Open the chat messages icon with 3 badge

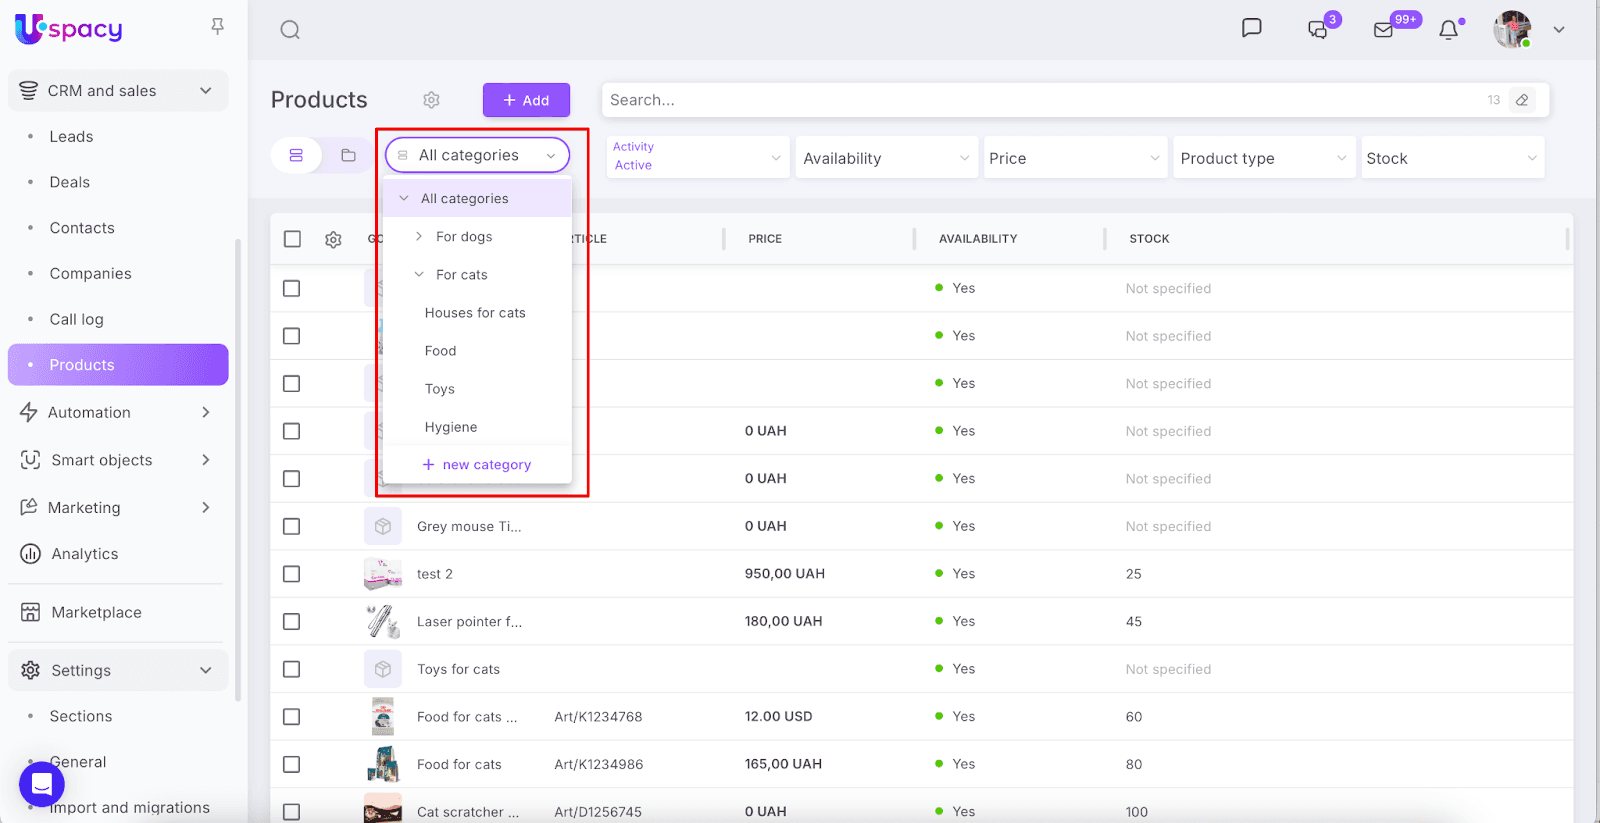1318,30
